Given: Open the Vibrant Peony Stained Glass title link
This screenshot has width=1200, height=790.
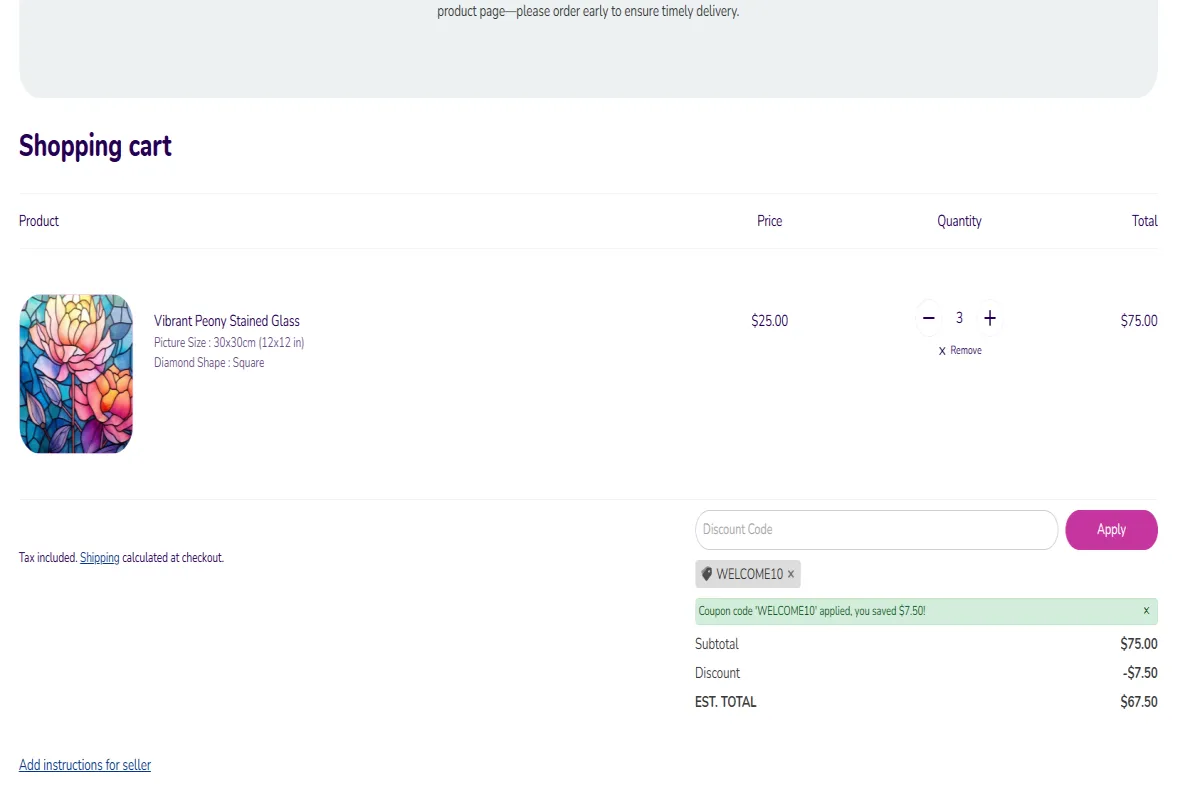Looking at the screenshot, I should tap(227, 321).
